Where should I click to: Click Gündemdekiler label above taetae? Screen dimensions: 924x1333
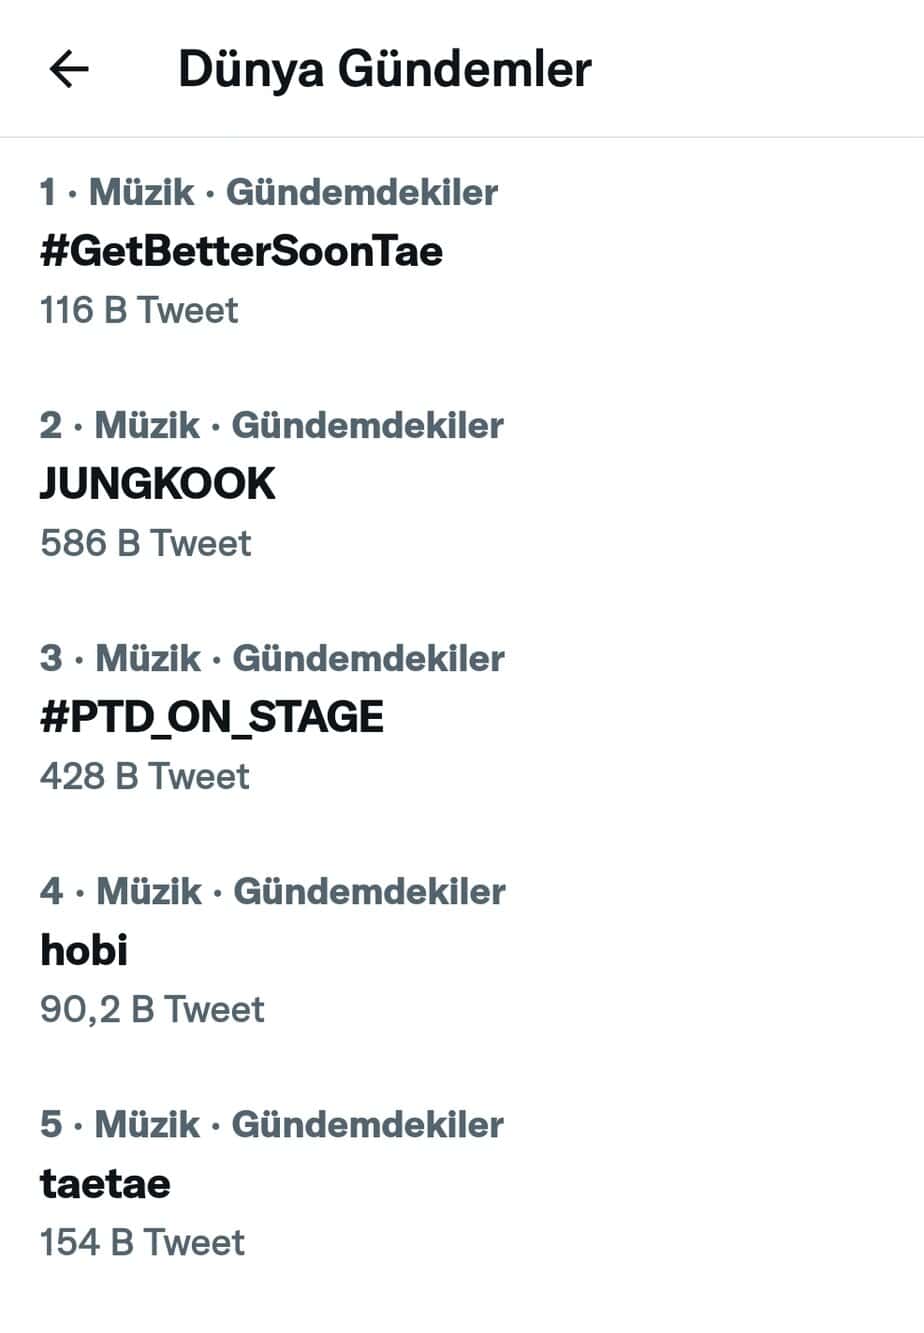[x=368, y=1124]
